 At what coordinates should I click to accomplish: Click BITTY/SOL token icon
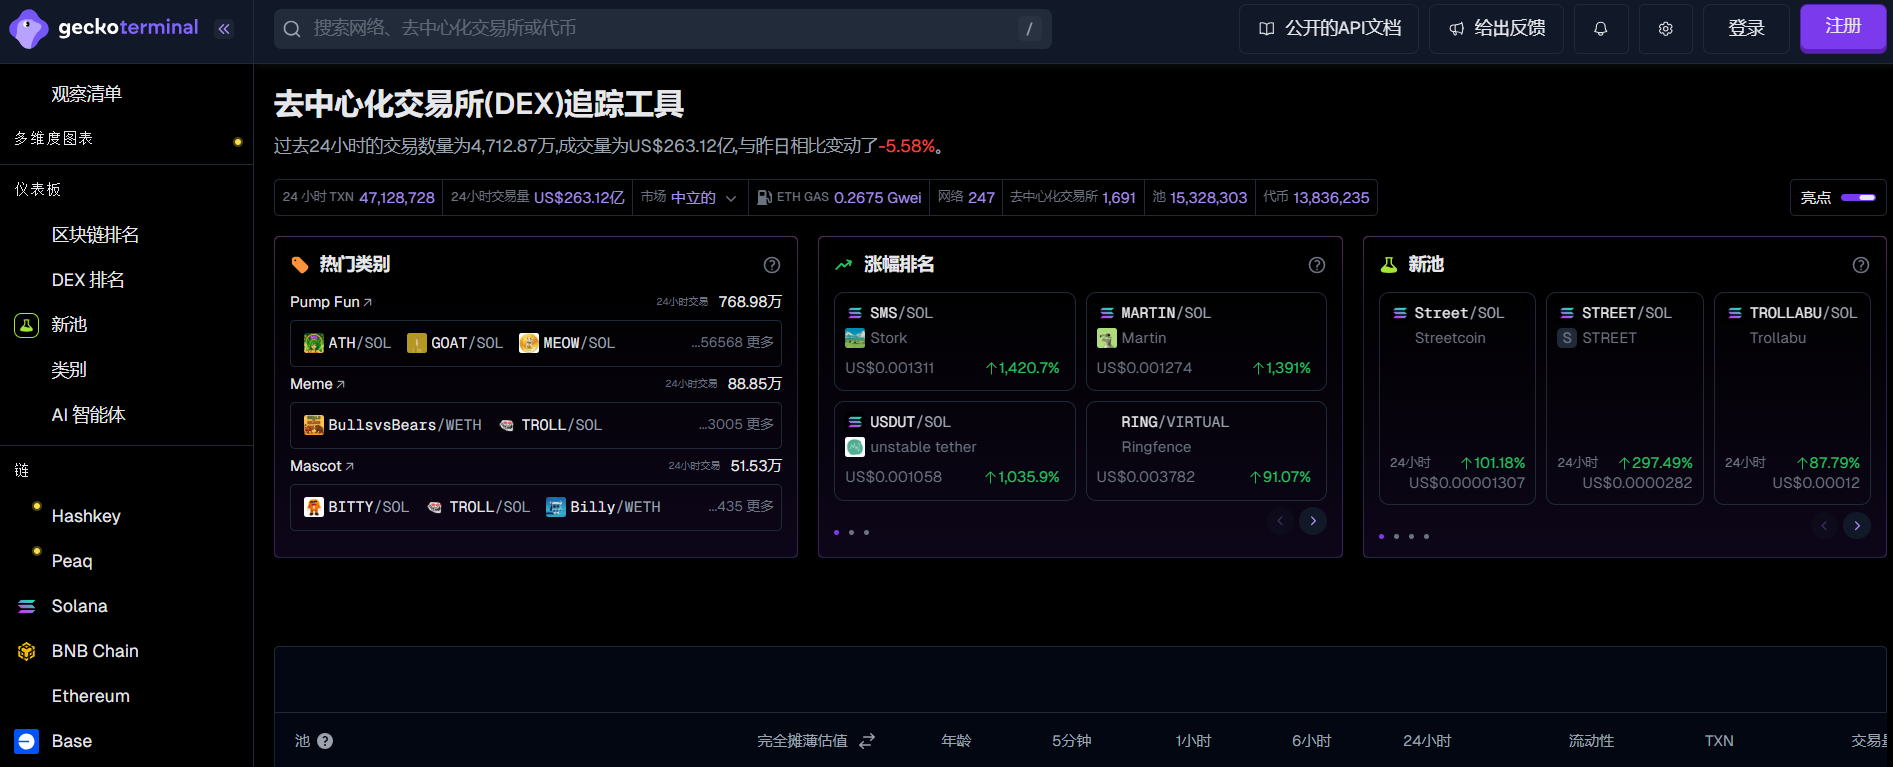tap(314, 507)
